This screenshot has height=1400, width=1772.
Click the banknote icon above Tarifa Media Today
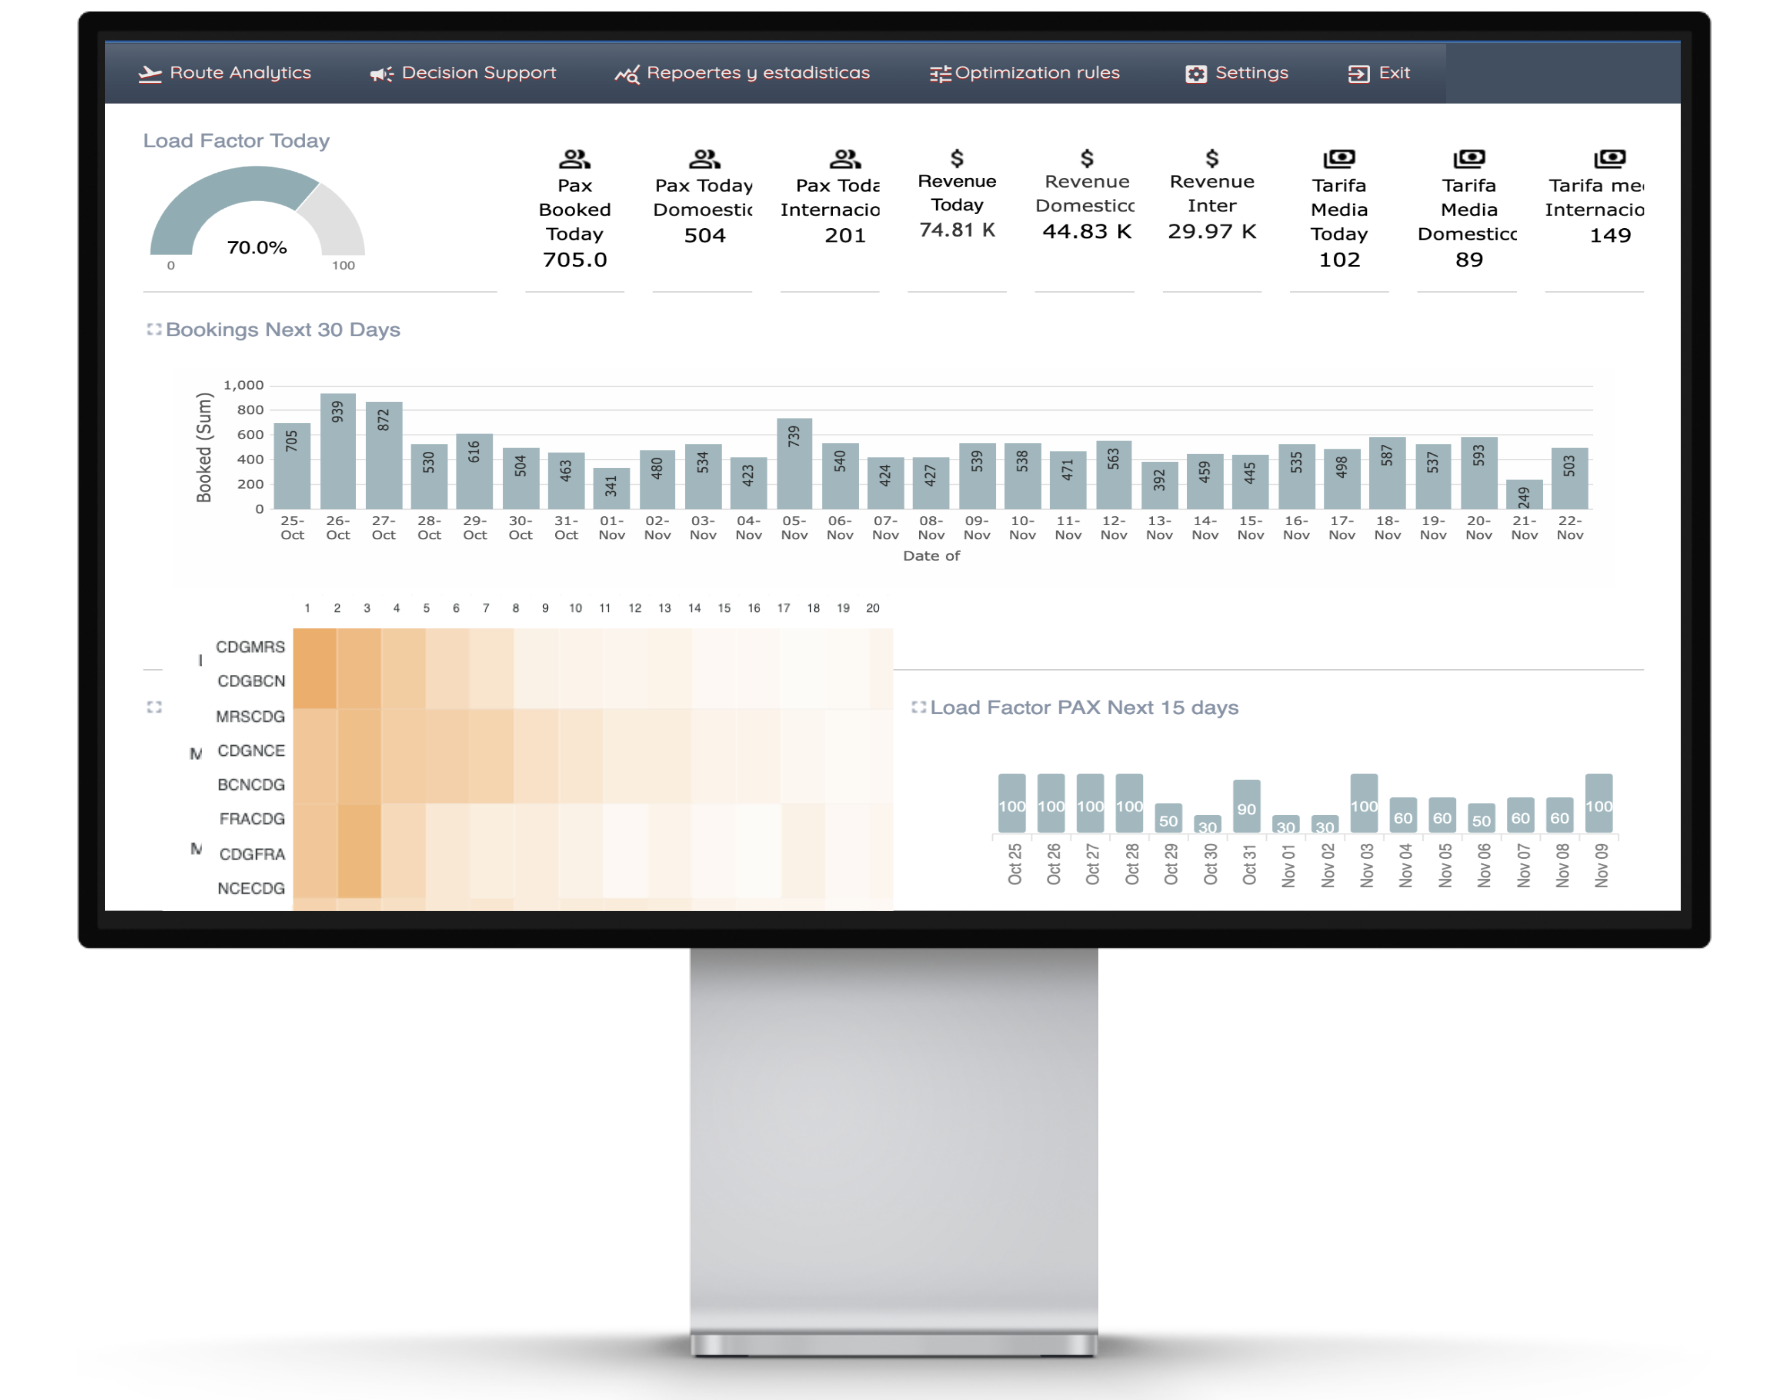pyautogui.click(x=1339, y=159)
